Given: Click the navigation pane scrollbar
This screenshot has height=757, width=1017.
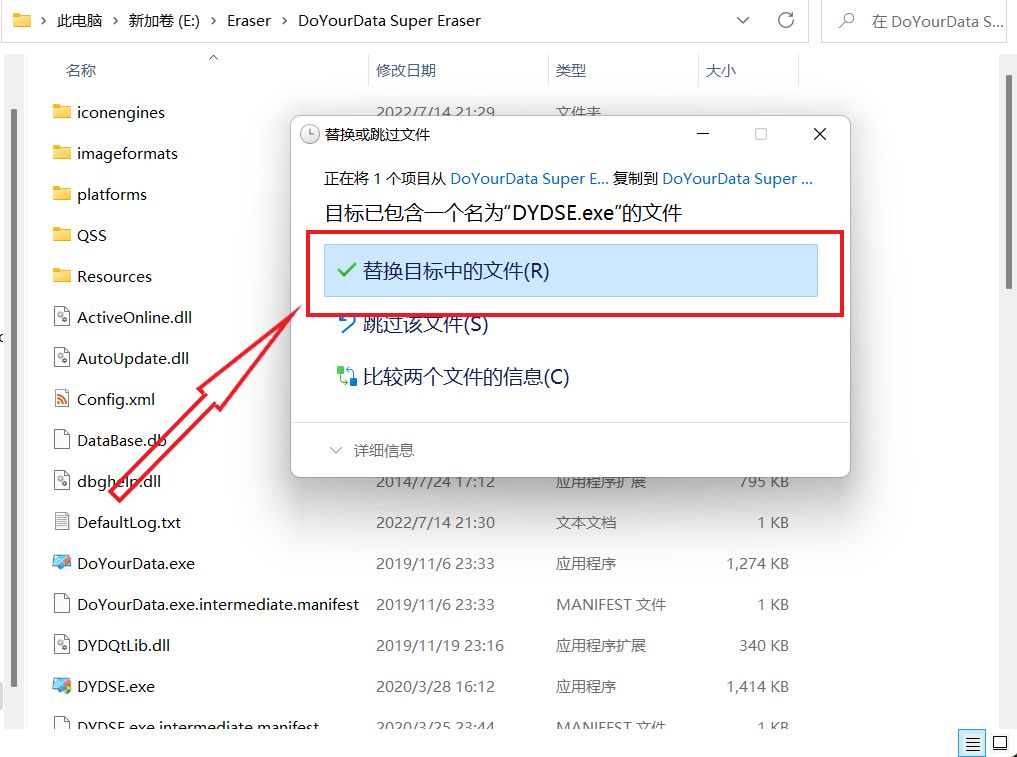Looking at the screenshot, I should (x=14, y=396).
